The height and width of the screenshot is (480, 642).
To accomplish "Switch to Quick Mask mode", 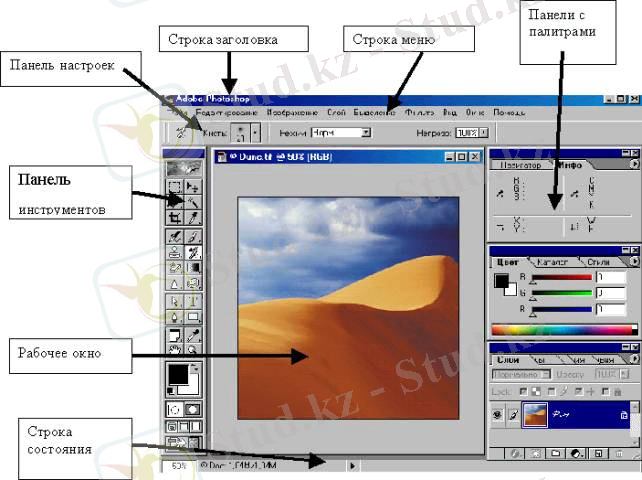I will pyautogui.click(x=193, y=410).
